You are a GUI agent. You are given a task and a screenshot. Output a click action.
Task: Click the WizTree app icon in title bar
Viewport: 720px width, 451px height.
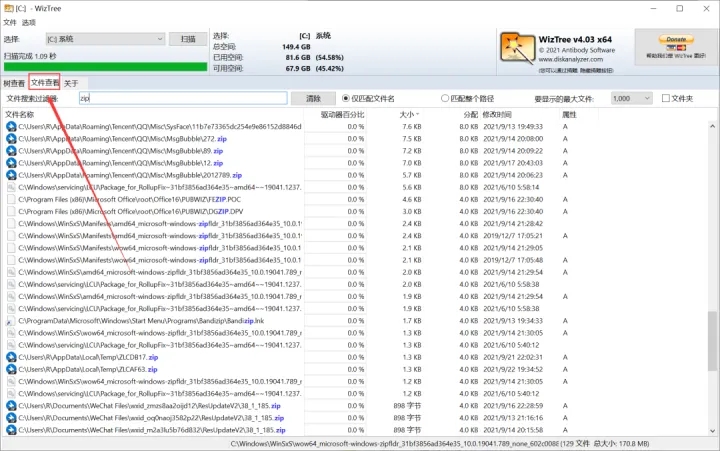coord(8,8)
